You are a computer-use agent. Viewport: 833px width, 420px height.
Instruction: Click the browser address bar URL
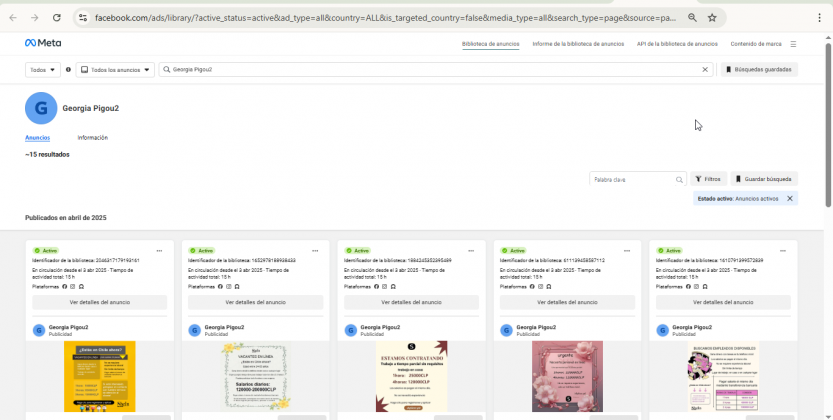pos(385,18)
